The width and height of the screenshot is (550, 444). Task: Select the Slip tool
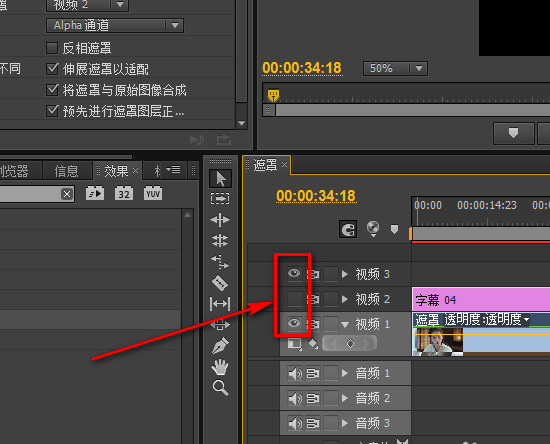coord(220,304)
